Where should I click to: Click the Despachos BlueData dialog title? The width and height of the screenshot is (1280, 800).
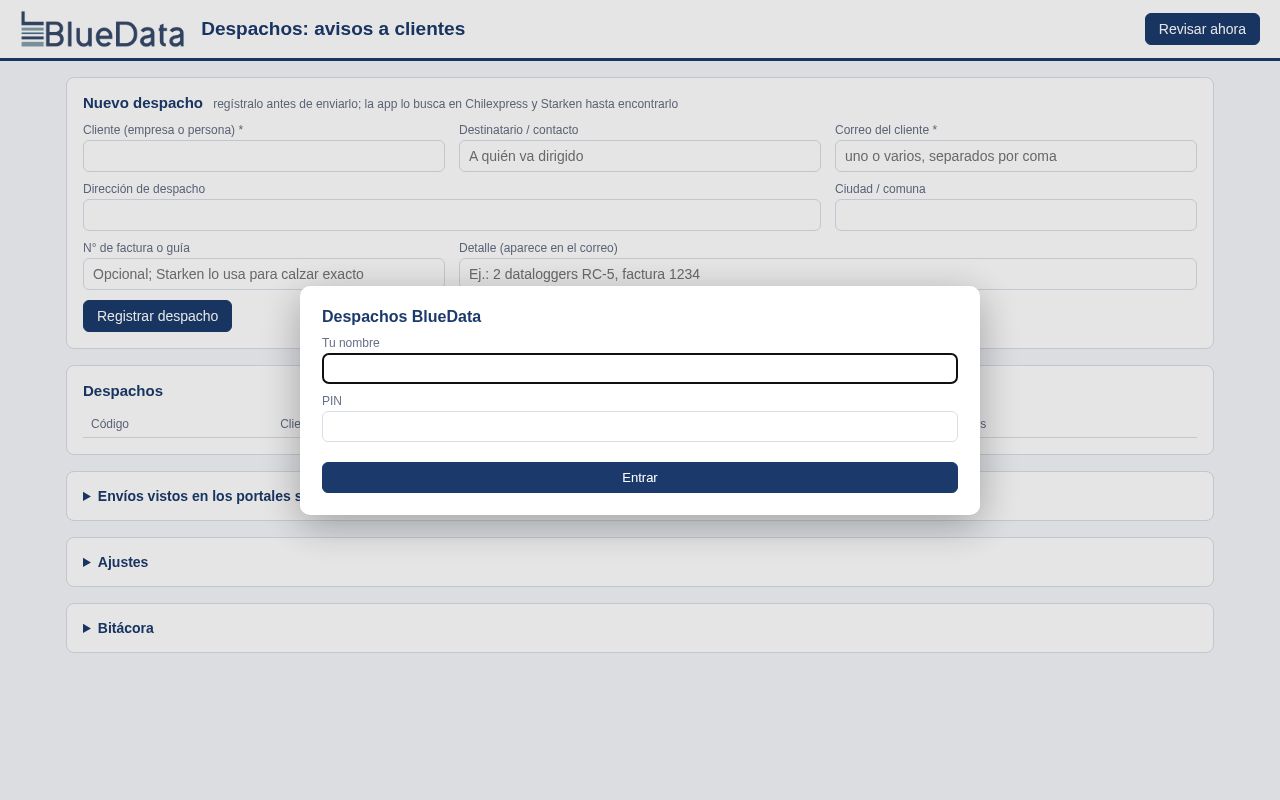pyautogui.click(x=401, y=317)
